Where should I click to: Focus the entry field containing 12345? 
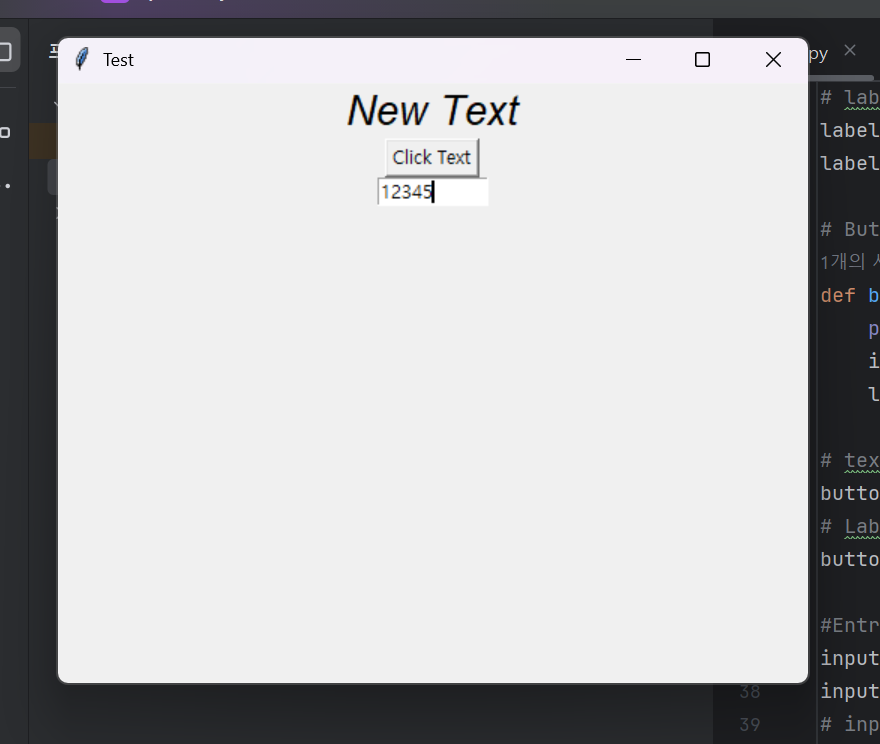coord(433,192)
